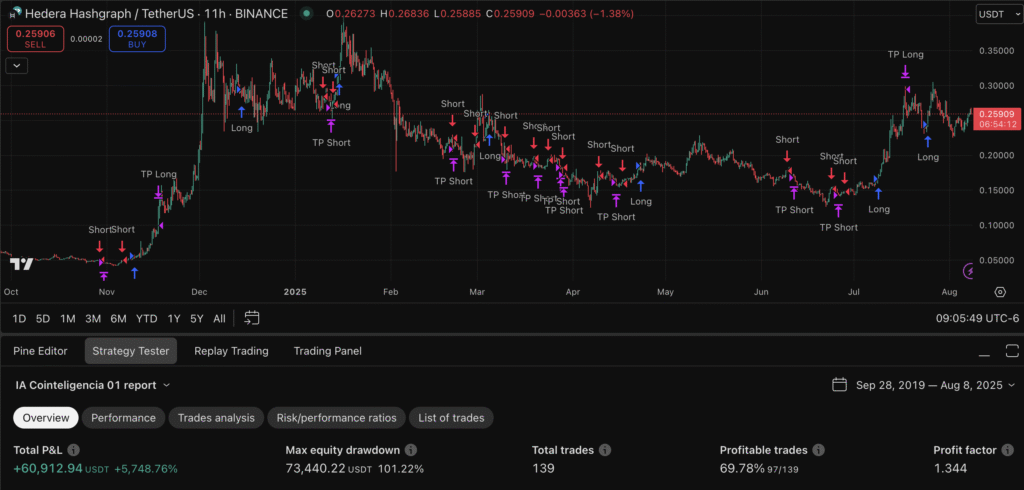Click the info icon beside Total P&L
The width and height of the screenshot is (1024, 490).
point(74,450)
